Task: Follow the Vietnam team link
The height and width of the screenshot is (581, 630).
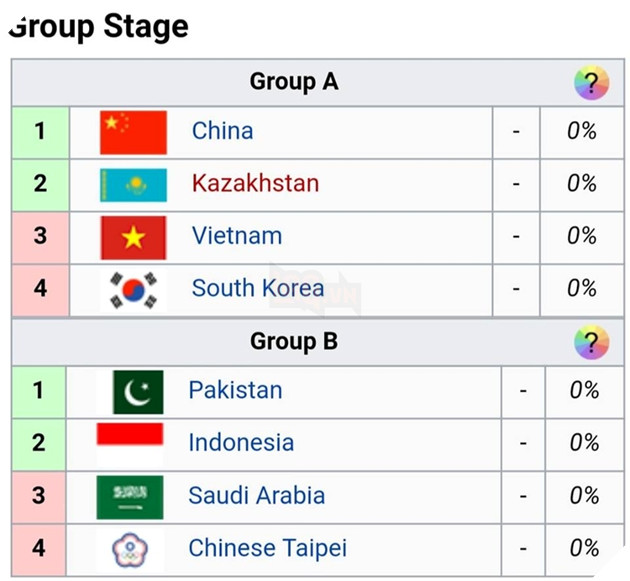Action: (x=237, y=235)
